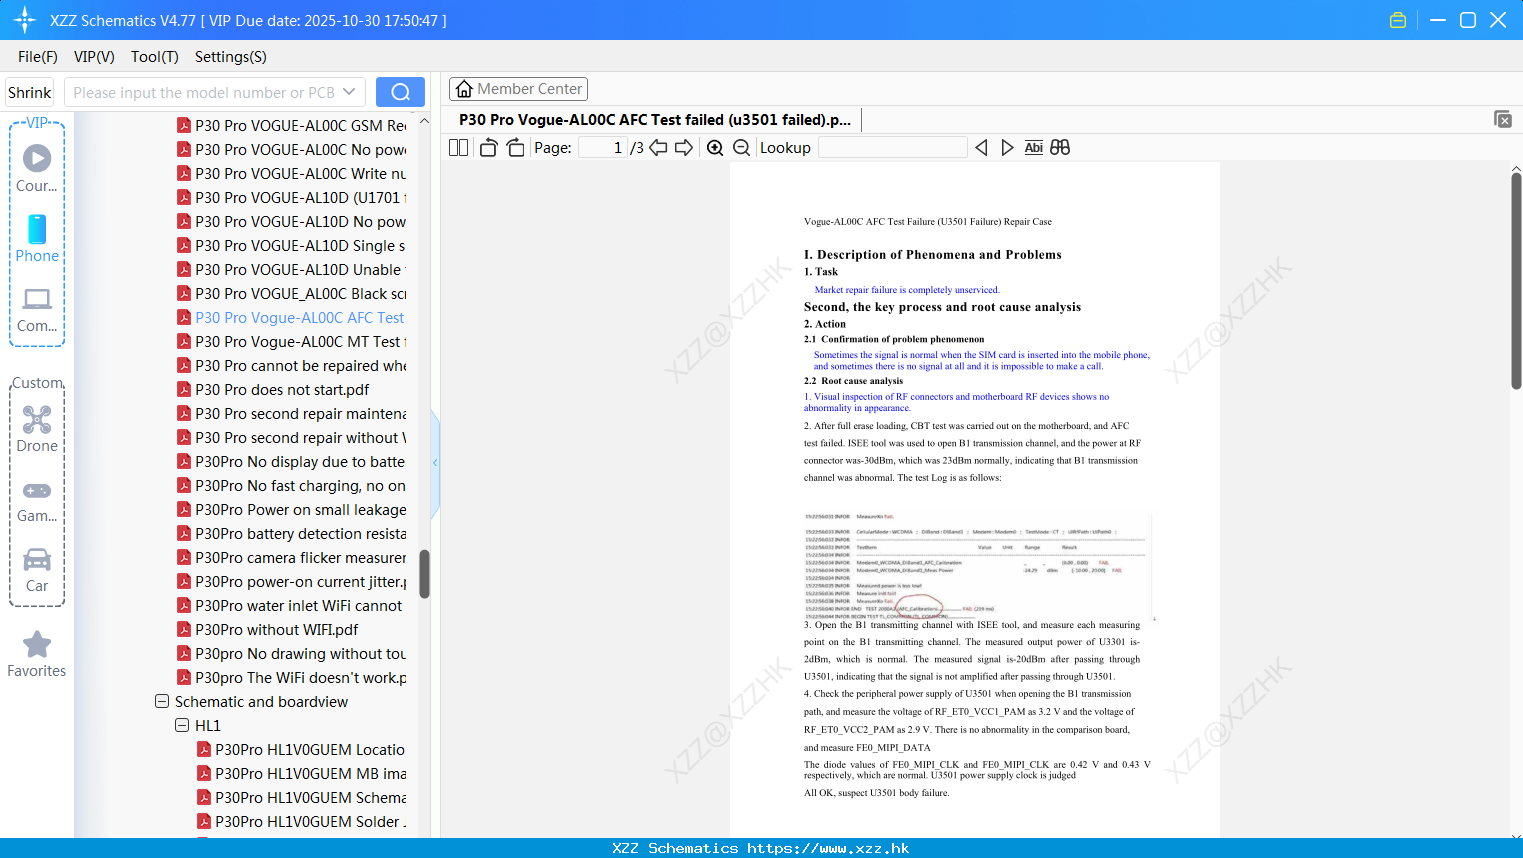
Task: Click the page number input field
Action: click(x=603, y=147)
